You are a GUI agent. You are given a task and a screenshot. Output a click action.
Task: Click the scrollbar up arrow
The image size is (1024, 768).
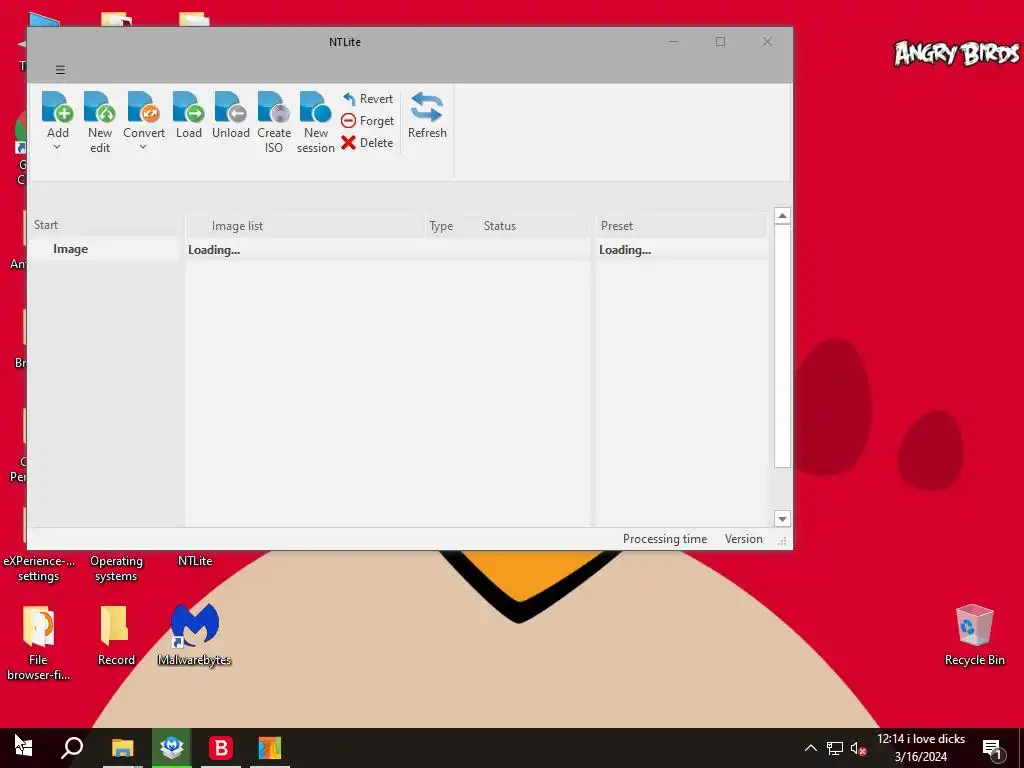[x=782, y=216]
